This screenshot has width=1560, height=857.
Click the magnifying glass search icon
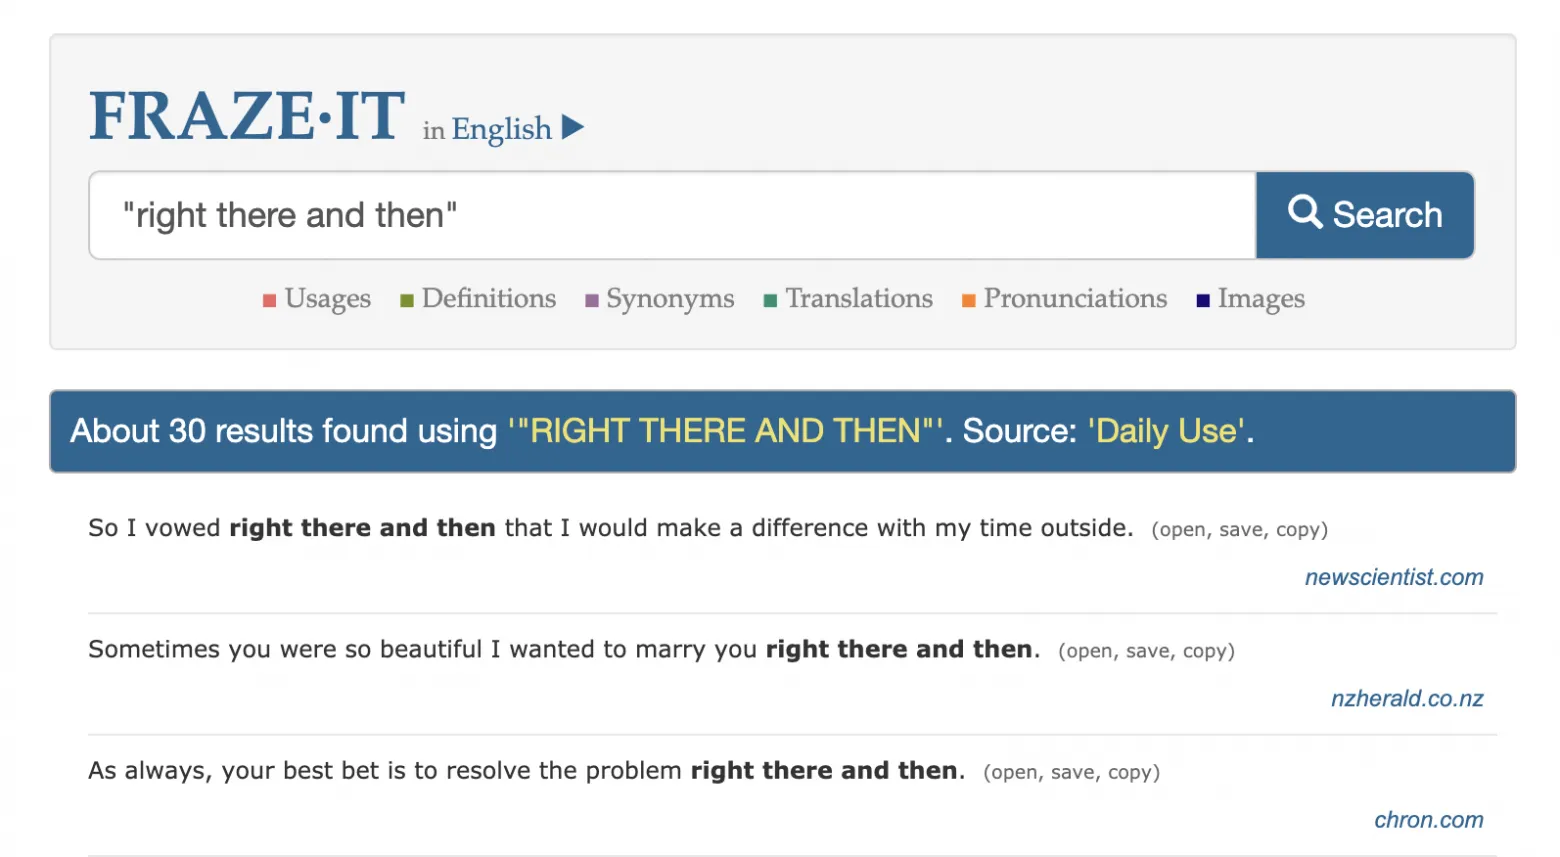[1305, 211]
